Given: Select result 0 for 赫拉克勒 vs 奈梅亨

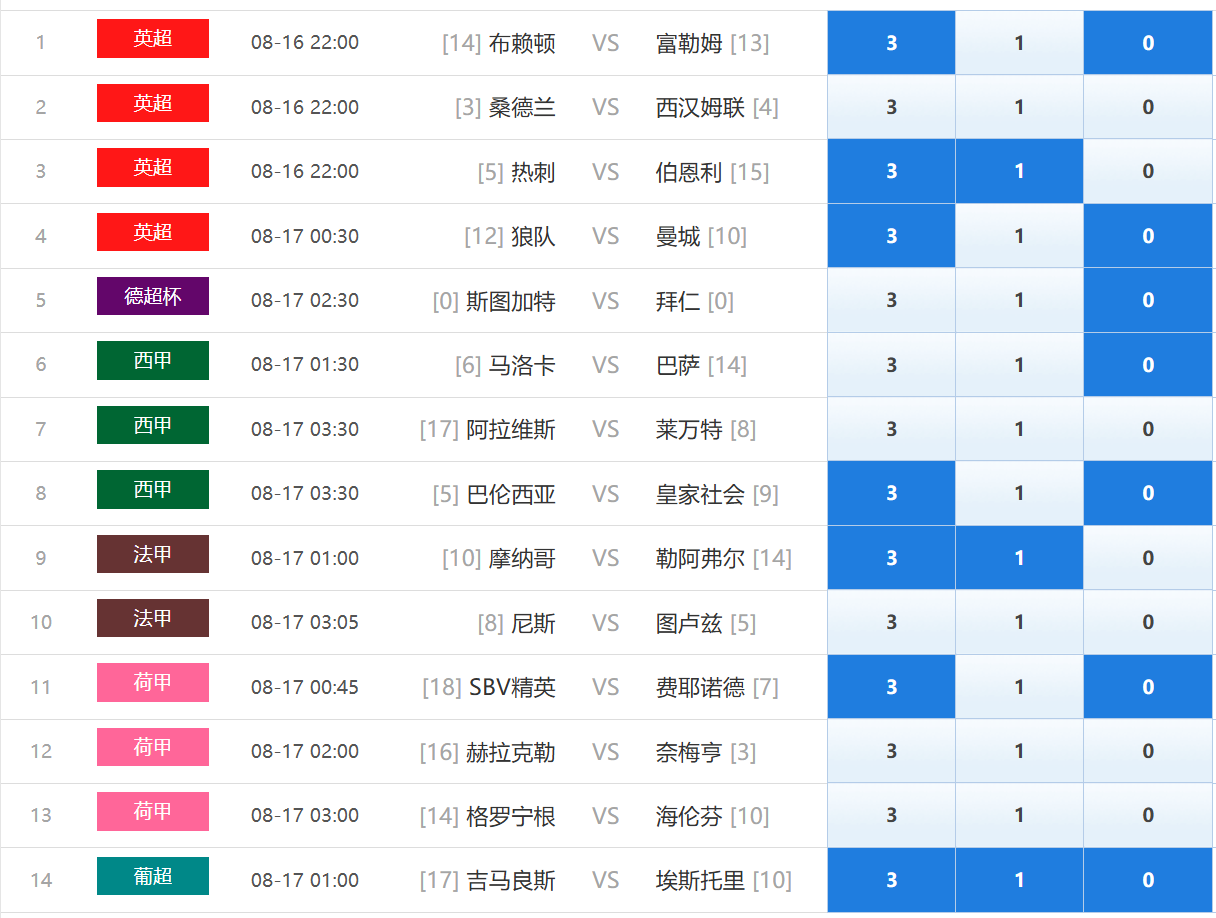Looking at the screenshot, I should [x=1148, y=752].
